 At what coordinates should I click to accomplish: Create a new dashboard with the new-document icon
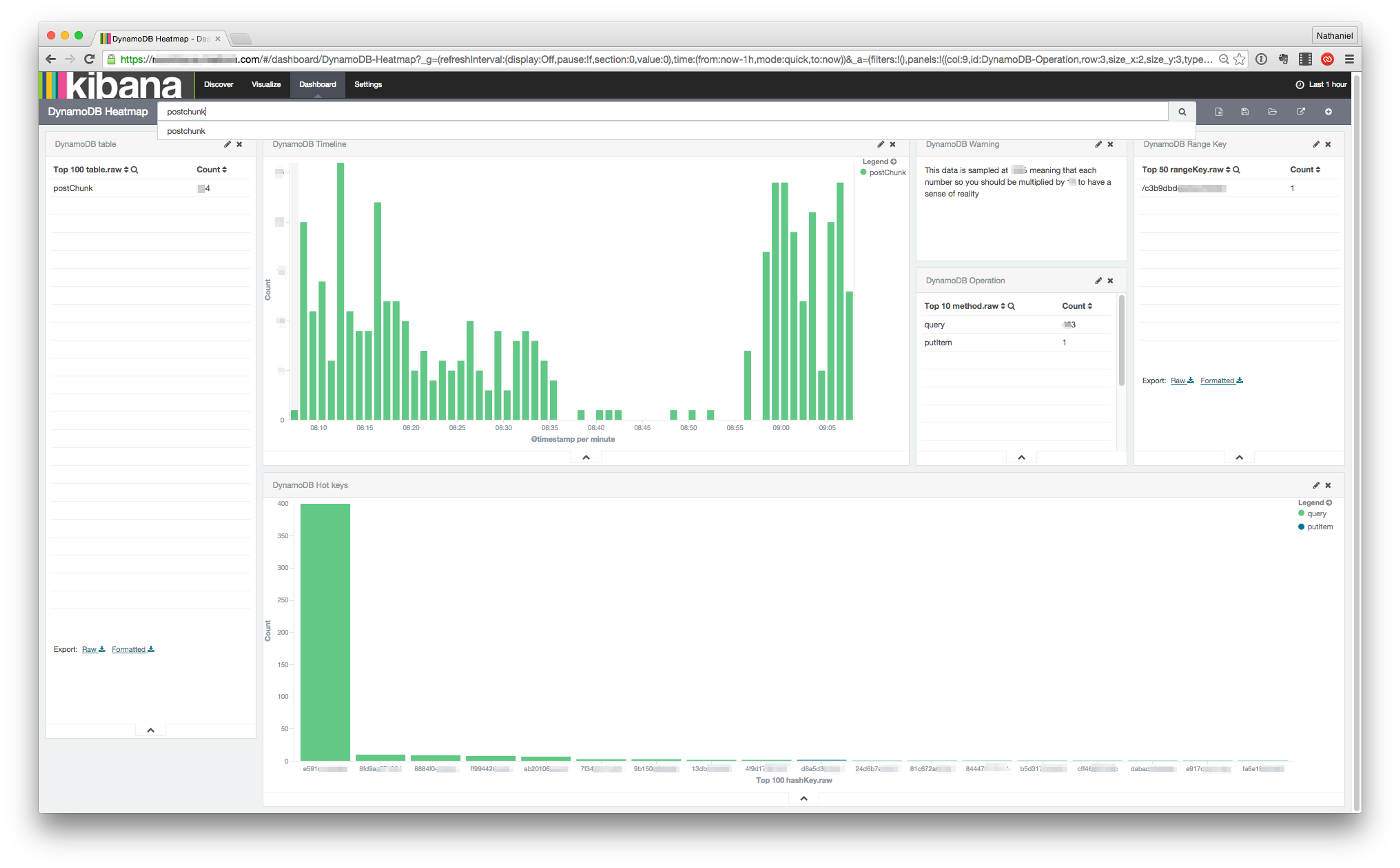1219,111
